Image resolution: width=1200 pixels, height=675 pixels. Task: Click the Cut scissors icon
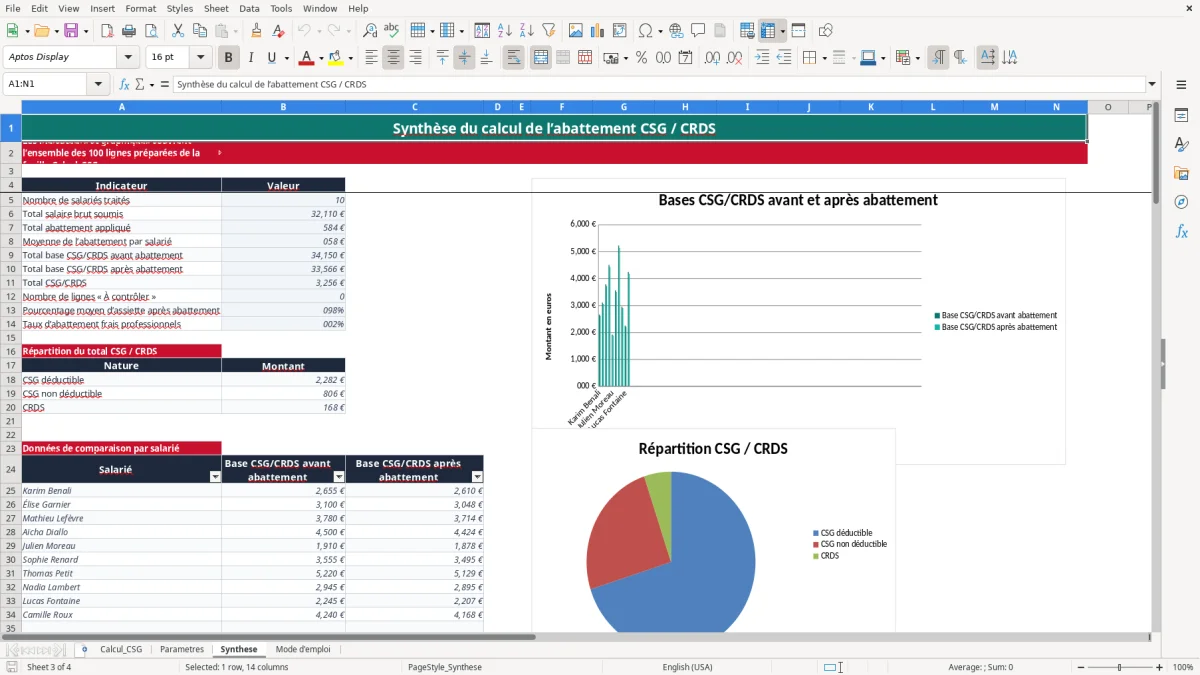click(177, 31)
